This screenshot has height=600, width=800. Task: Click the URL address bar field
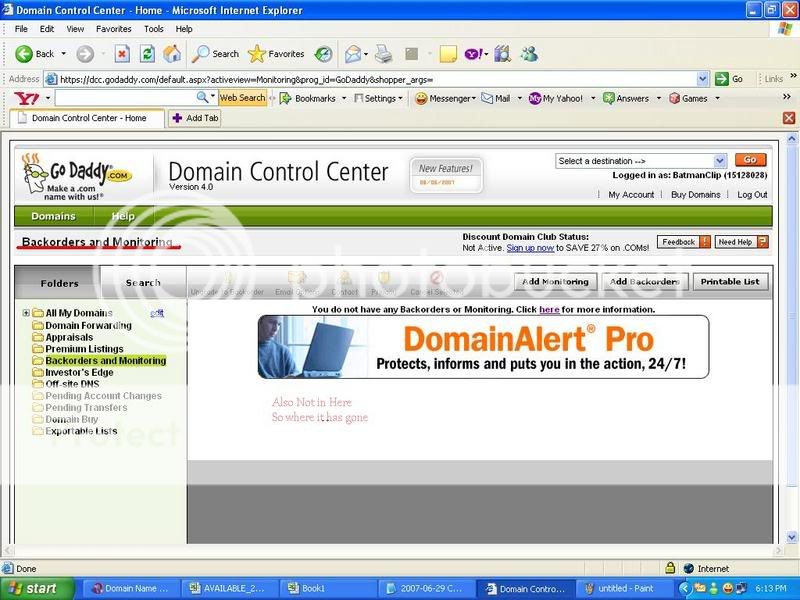(378, 79)
